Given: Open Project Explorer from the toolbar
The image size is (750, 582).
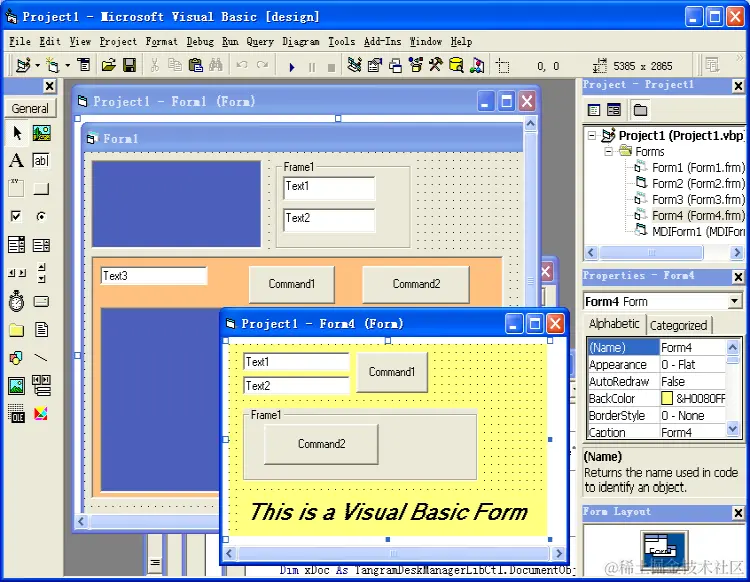Looking at the screenshot, I should 354,65.
